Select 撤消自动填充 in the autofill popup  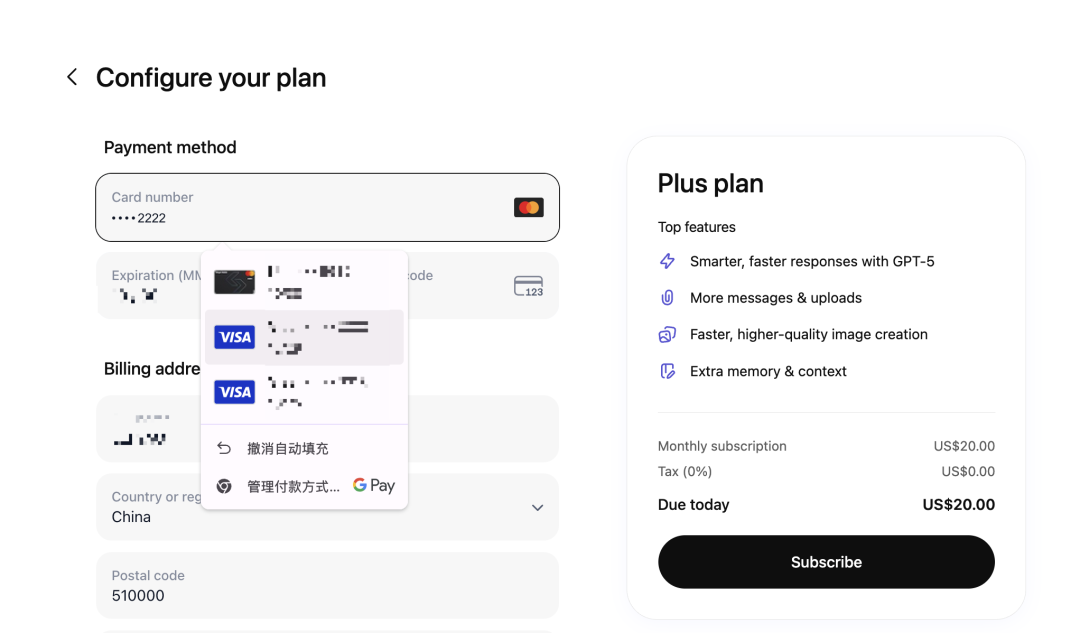pos(288,449)
